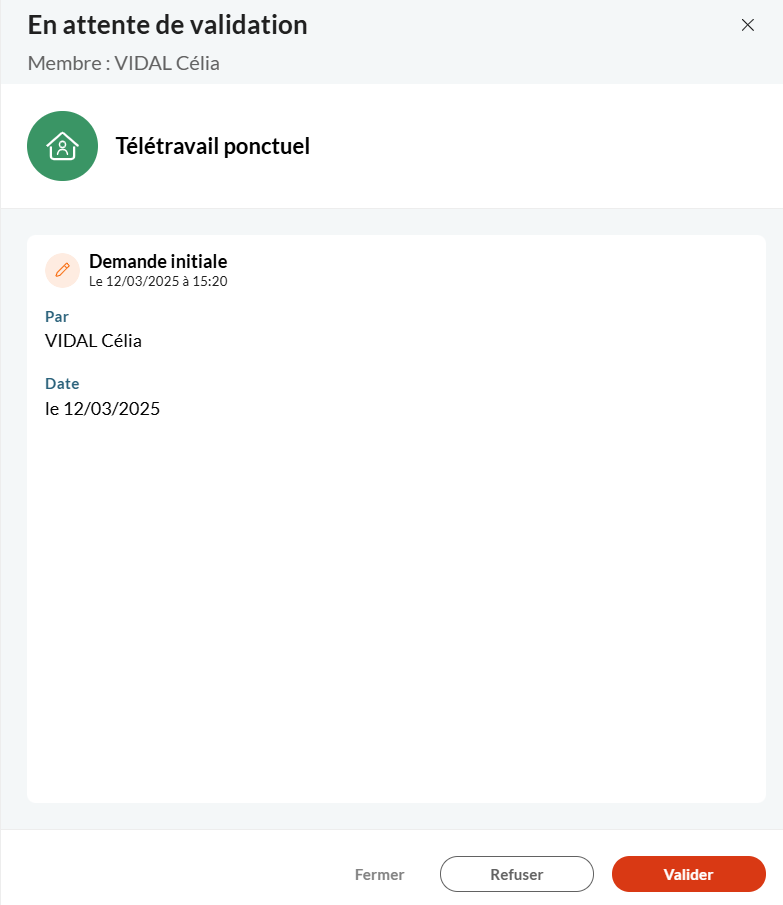Click the word 'ponctuel' in the request type
783x905 pixels.
(x=267, y=147)
